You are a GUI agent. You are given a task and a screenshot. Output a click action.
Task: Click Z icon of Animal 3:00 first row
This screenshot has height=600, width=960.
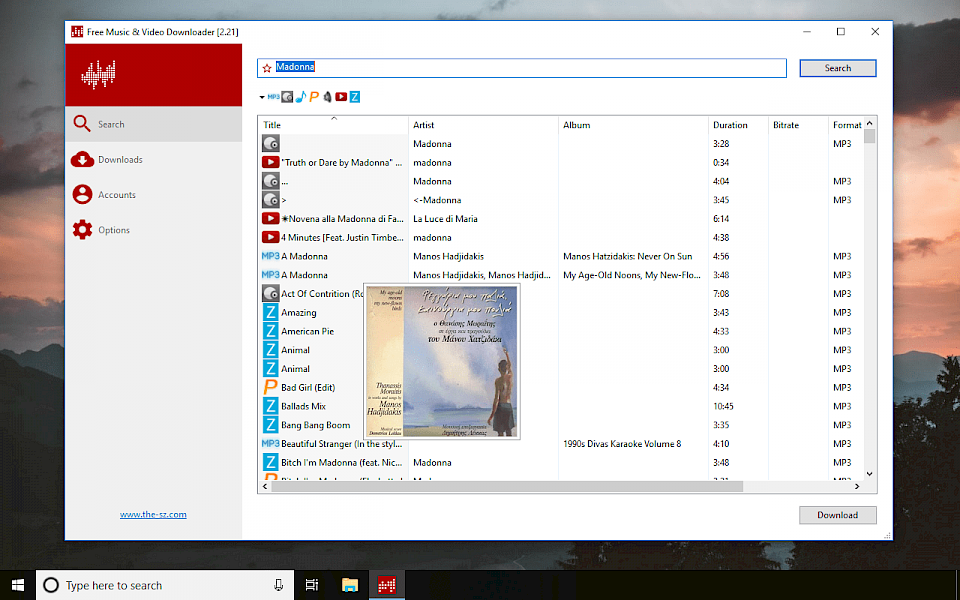coord(271,350)
